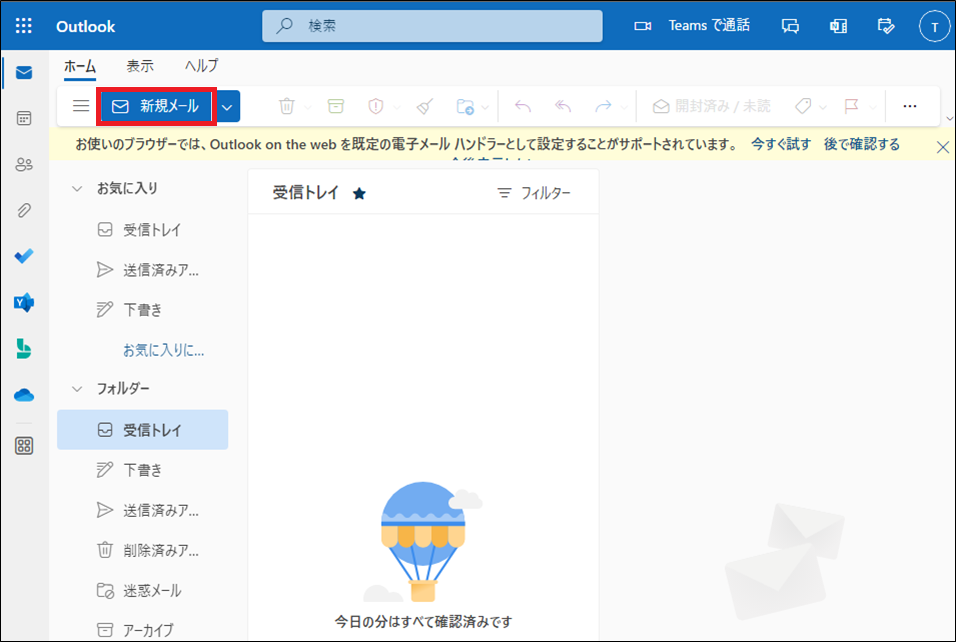
Task: Show more apps in left rail
Action: coord(24,446)
